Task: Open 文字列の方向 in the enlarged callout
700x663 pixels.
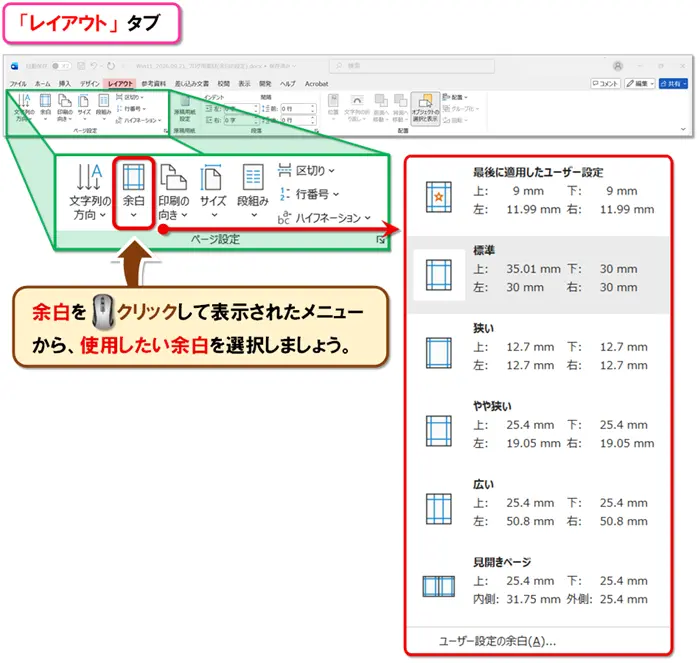Action: tap(89, 192)
